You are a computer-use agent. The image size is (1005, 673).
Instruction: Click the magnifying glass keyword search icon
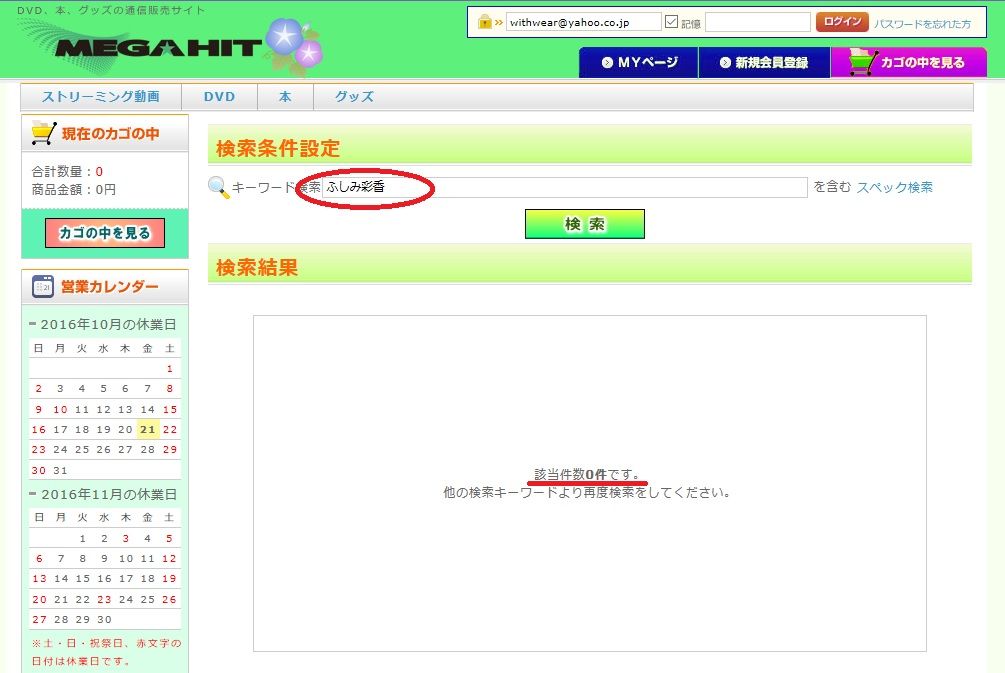[x=219, y=187]
